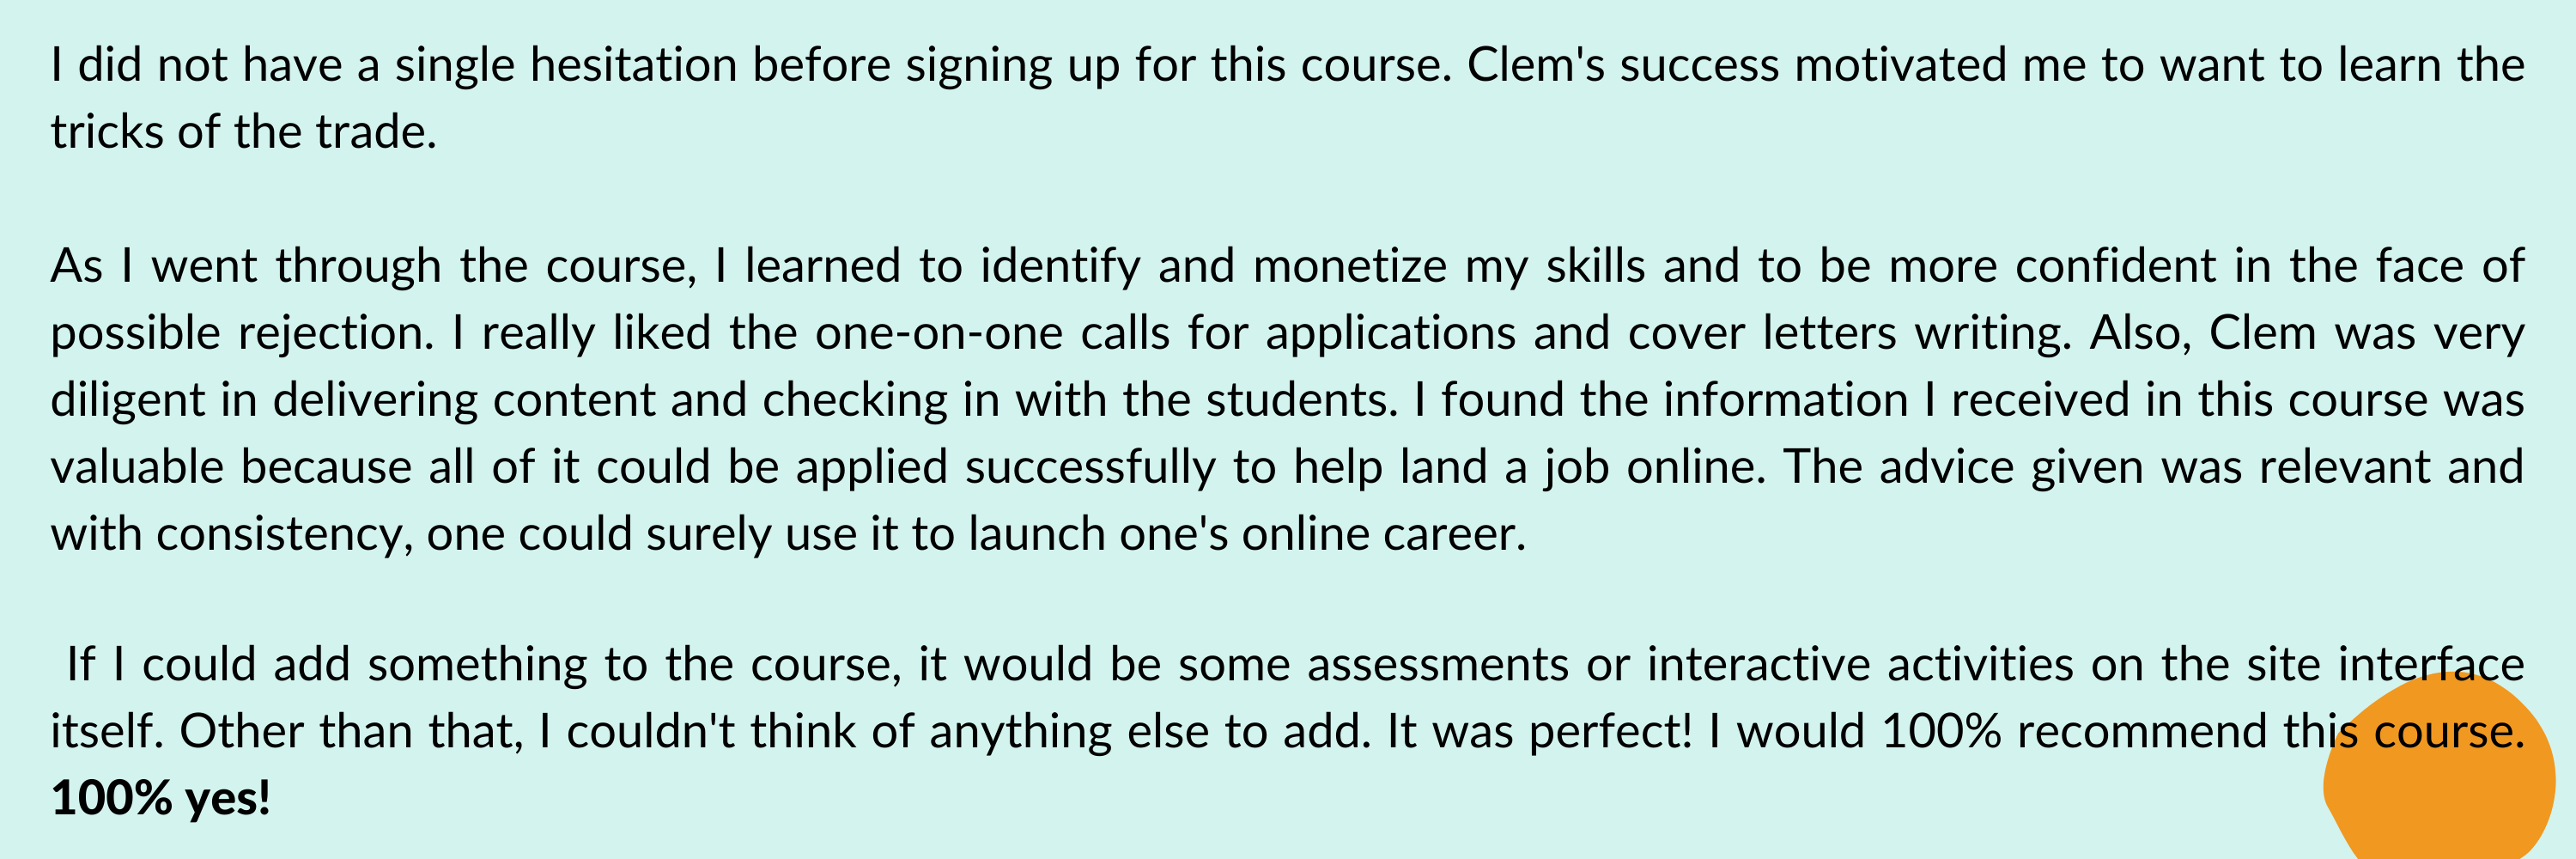Click the words "interactive activities"

click(x=1861, y=665)
